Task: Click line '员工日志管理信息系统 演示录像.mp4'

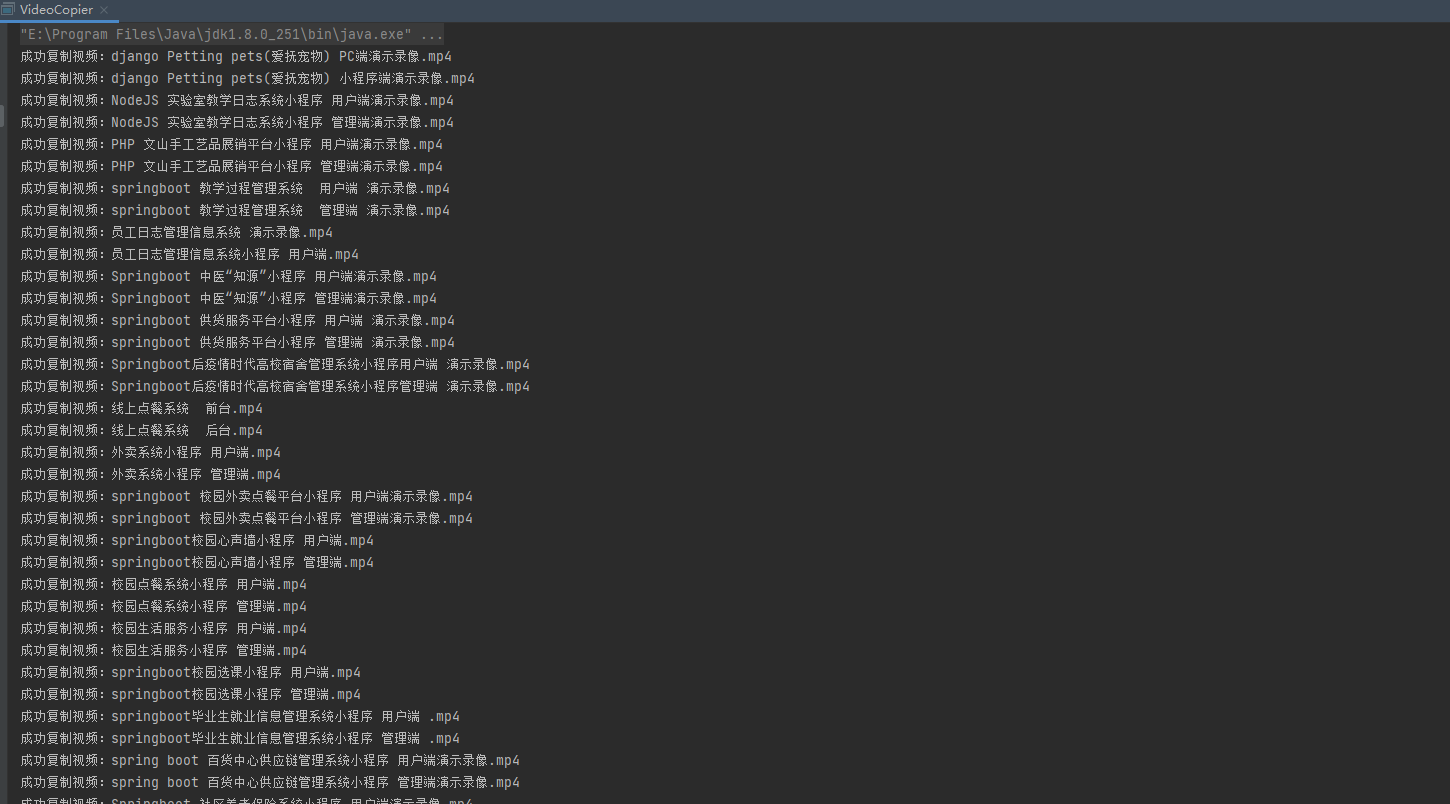Action: pyautogui.click(x=177, y=232)
